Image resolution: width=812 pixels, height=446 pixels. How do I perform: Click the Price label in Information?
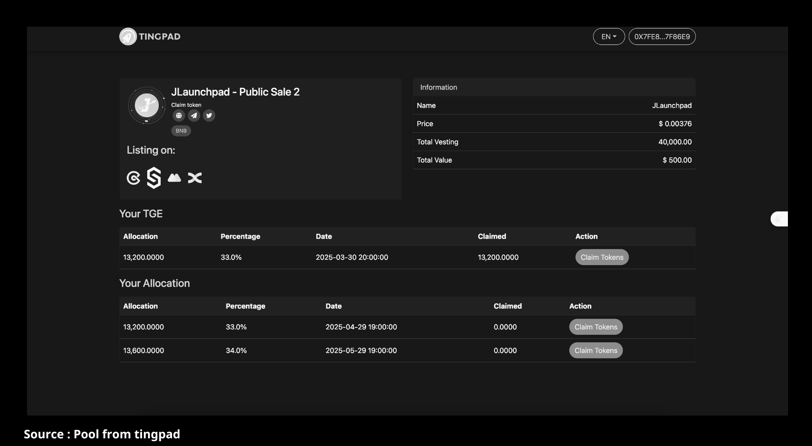pos(425,124)
